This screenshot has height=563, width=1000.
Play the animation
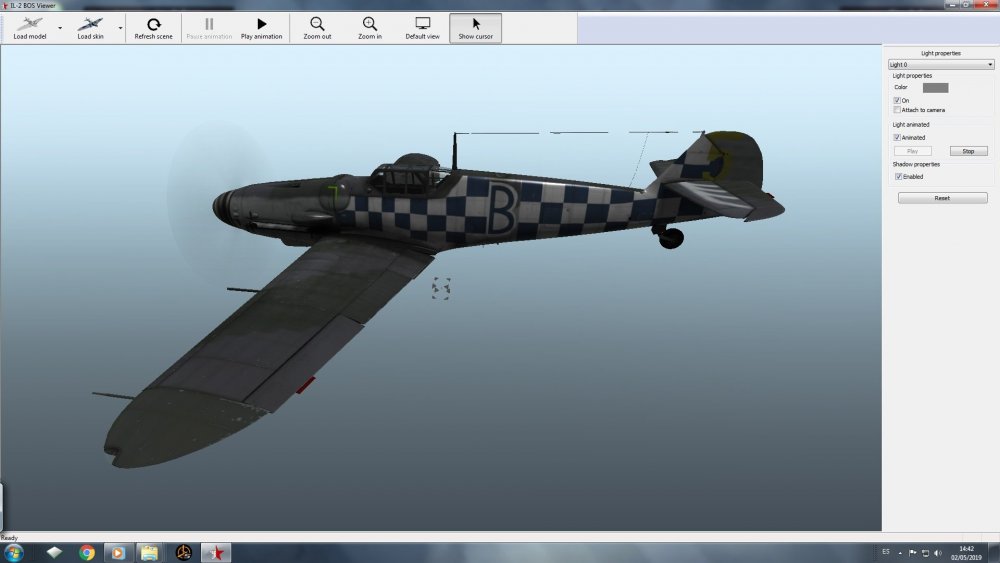tap(261, 28)
